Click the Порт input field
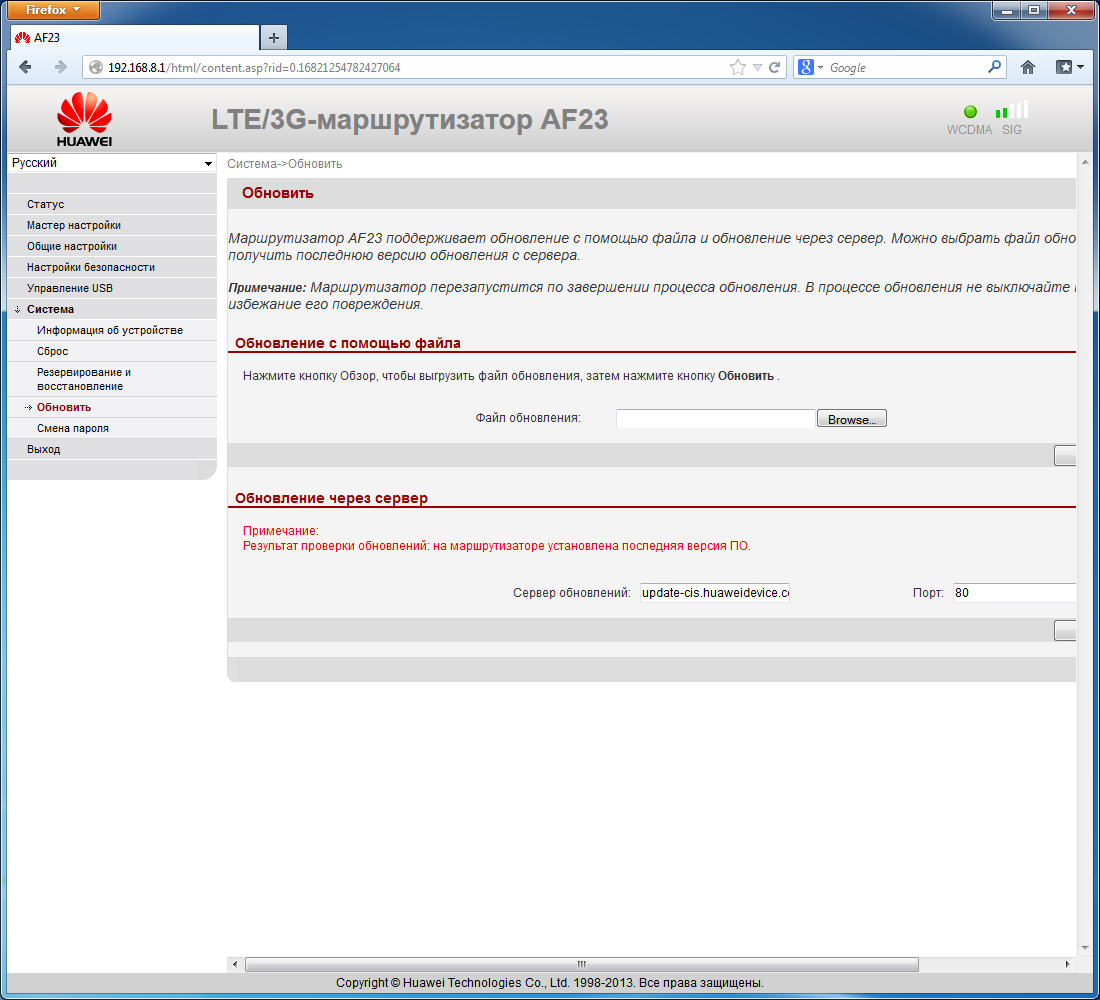This screenshot has height=1000, width=1100. click(x=1014, y=593)
